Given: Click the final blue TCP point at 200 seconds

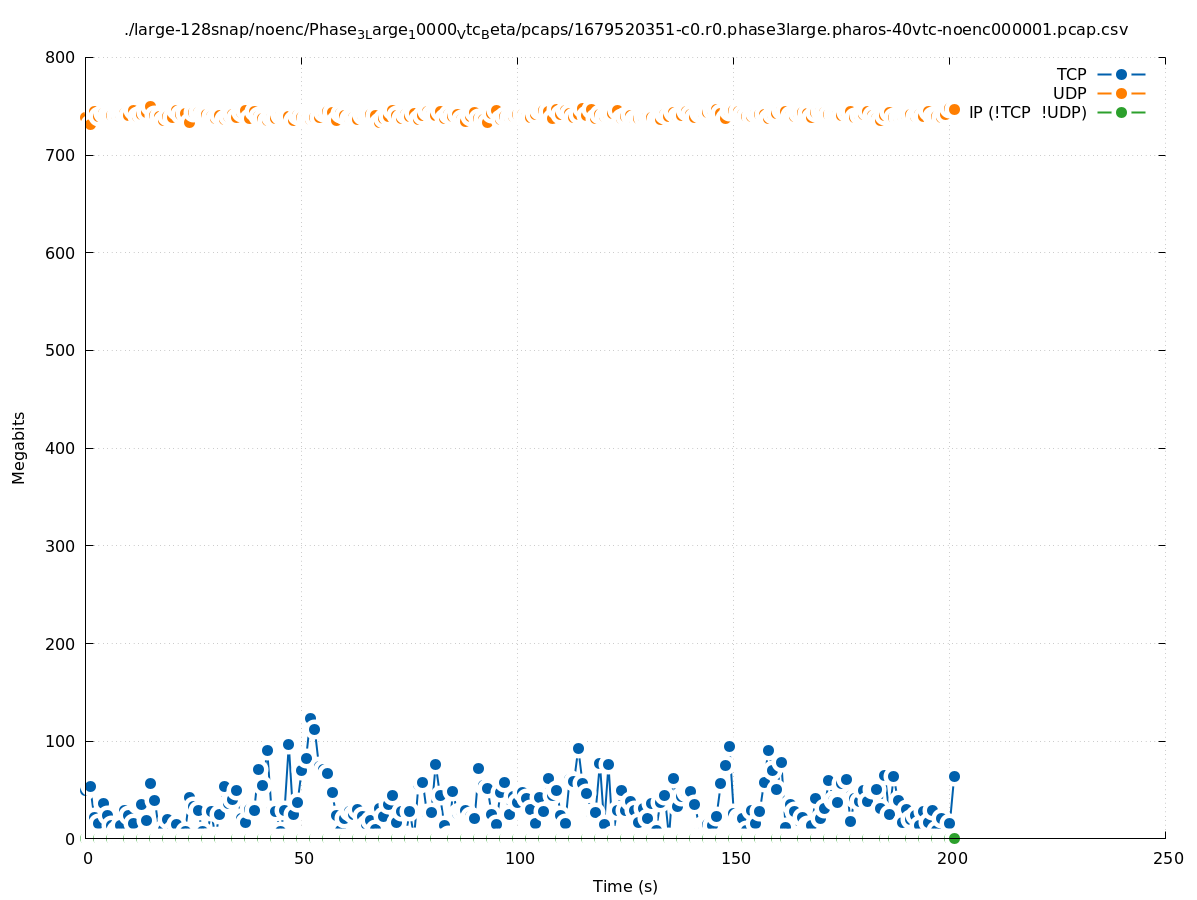Looking at the screenshot, I should click(x=954, y=776).
